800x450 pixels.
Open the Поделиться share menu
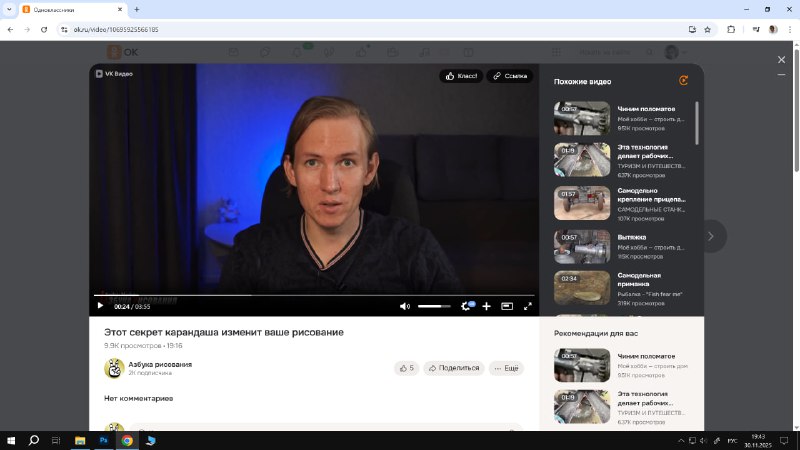pos(454,368)
